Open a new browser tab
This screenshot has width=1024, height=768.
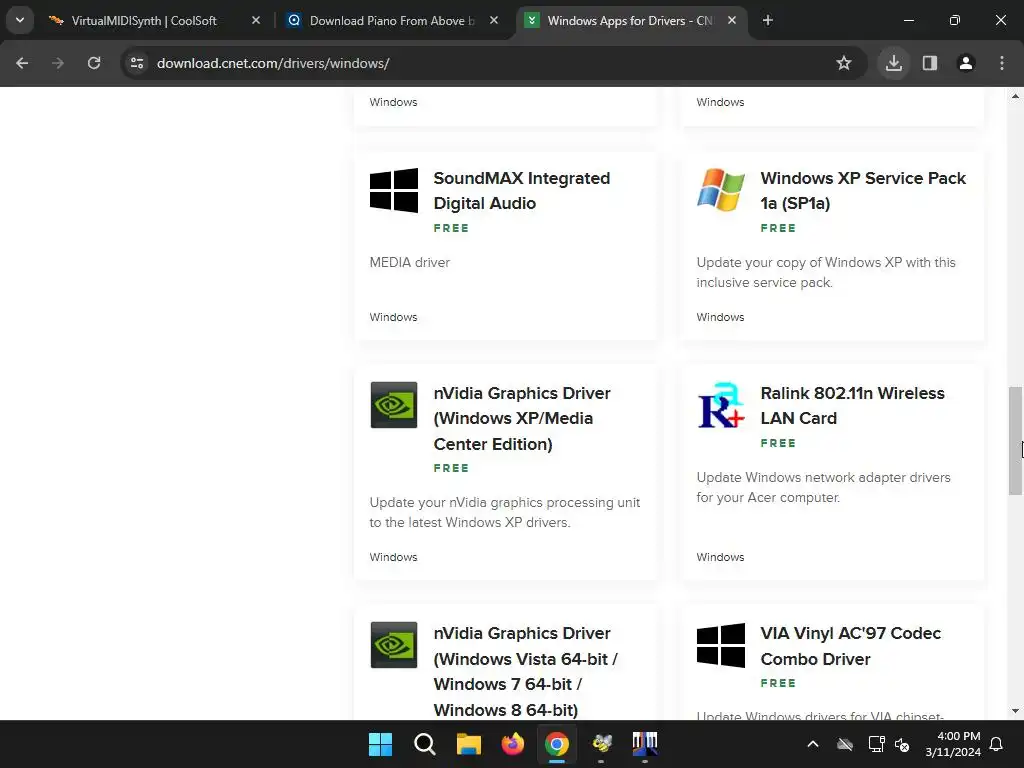(x=768, y=21)
